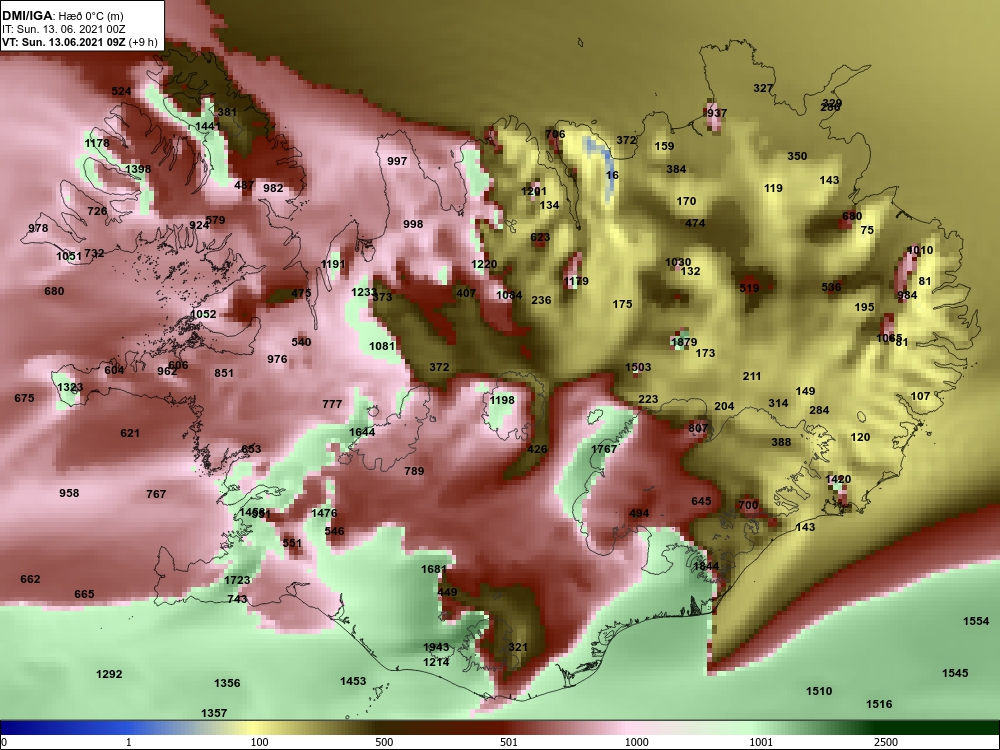Click the map value '1503'
Image resolution: width=1000 pixels, height=750 pixels.
[638, 367]
